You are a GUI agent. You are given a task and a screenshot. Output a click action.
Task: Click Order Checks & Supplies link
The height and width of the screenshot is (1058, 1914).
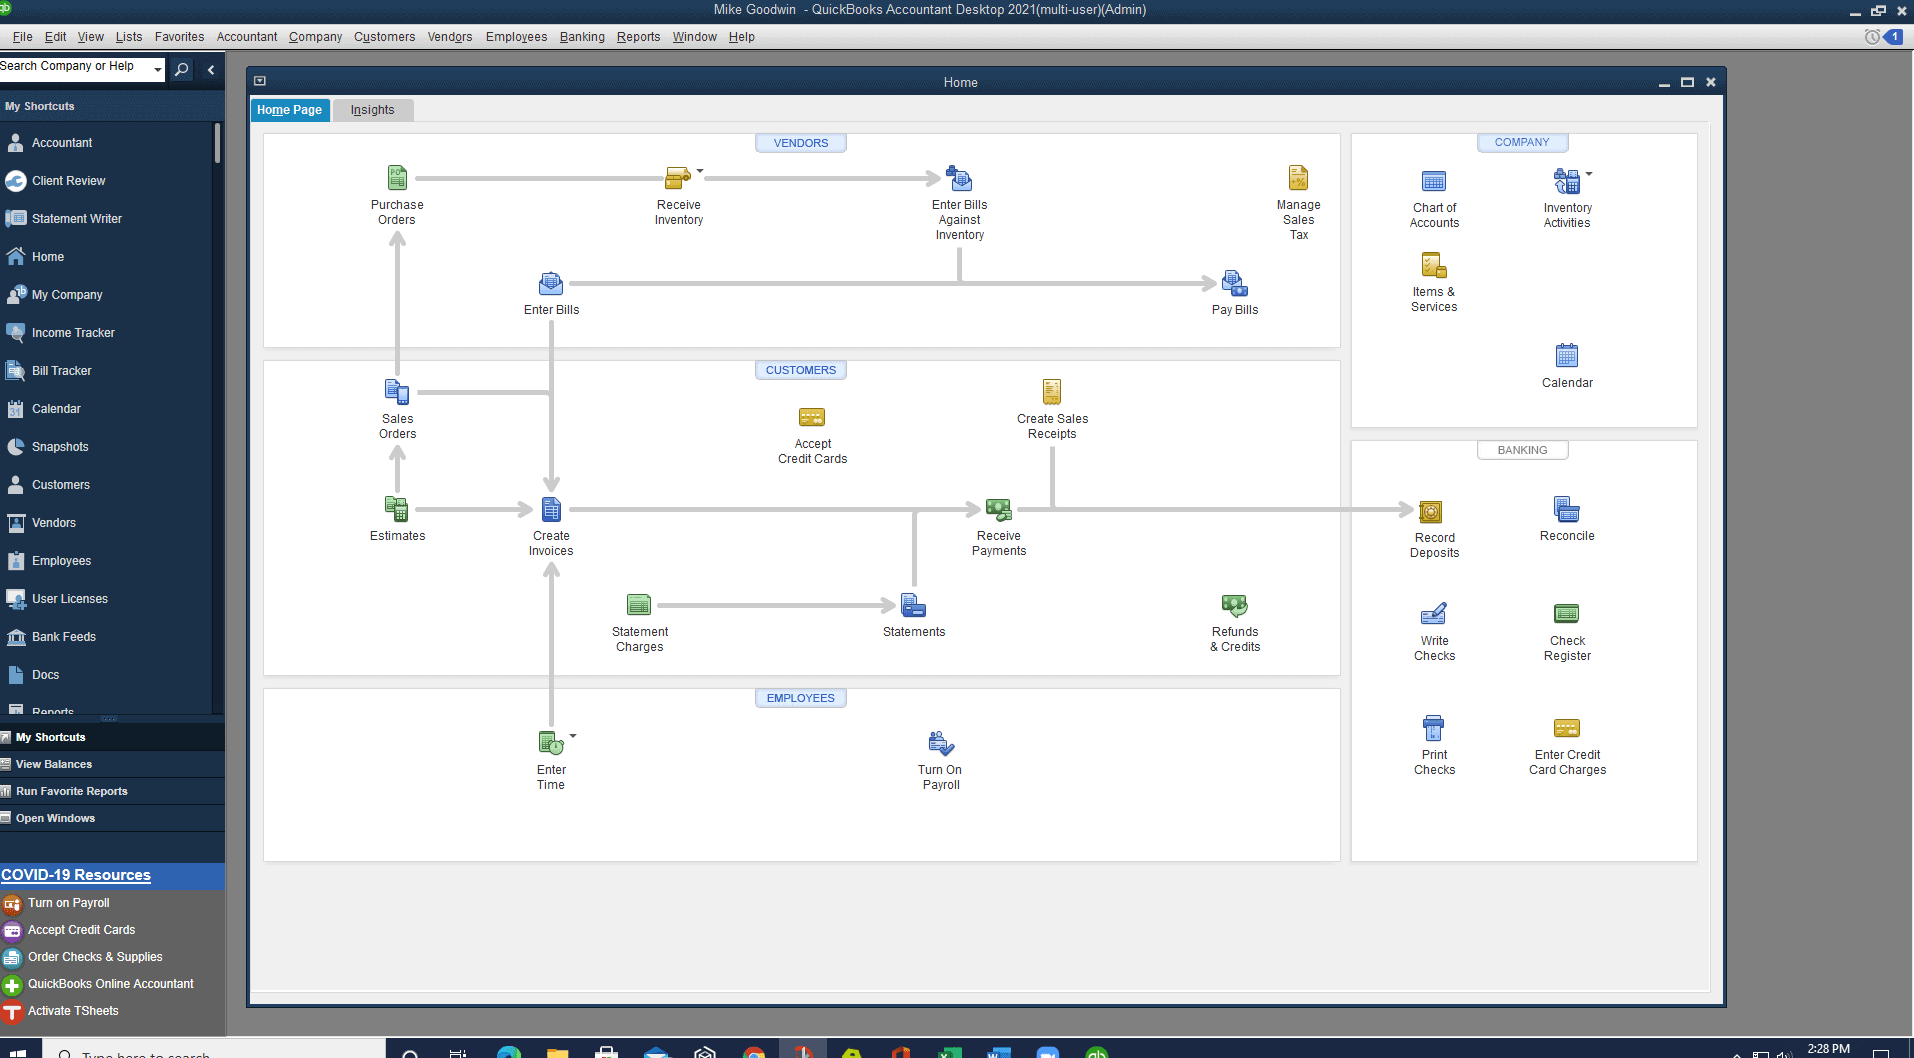tap(95, 957)
